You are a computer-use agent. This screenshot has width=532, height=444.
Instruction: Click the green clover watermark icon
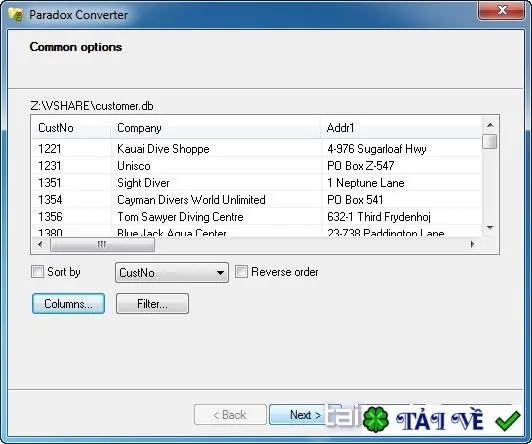376,420
